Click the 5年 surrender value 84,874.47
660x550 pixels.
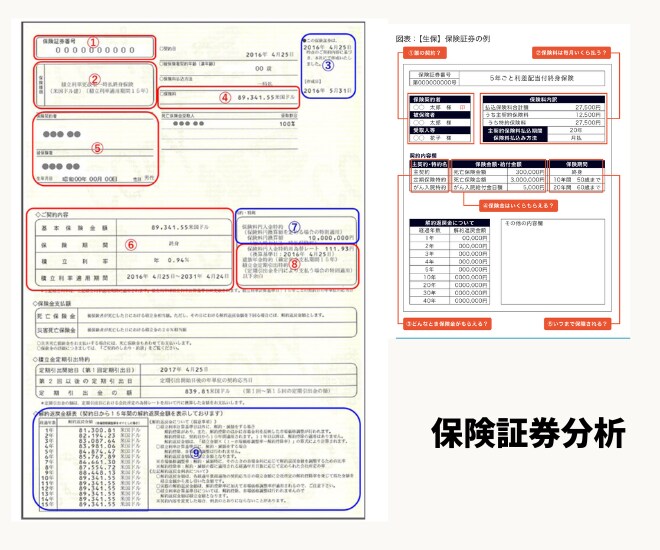(97, 452)
